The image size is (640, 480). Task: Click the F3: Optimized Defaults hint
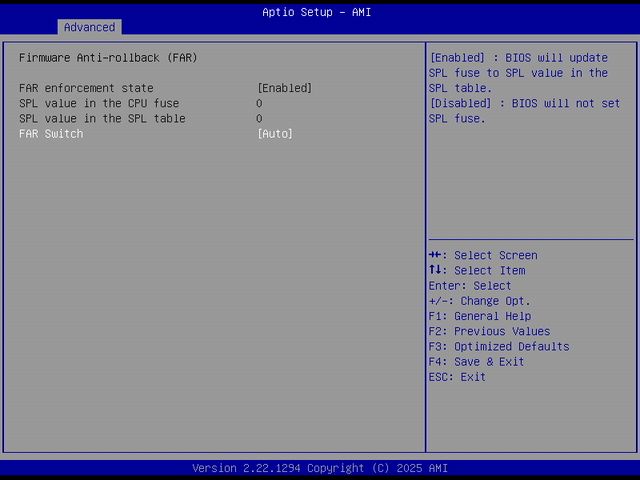[499, 347]
